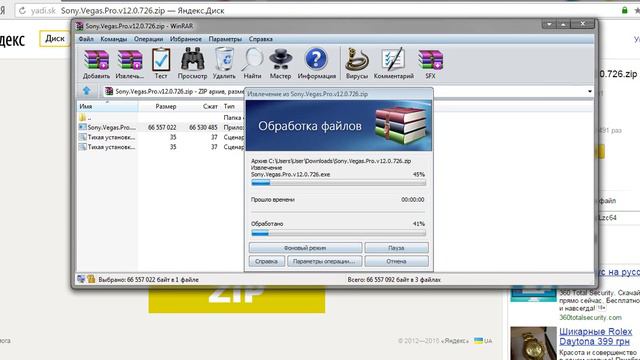Screen dimensions: 640x360
Task: Click the lock icon in WinRAR status bar
Action: pos(91,279)
